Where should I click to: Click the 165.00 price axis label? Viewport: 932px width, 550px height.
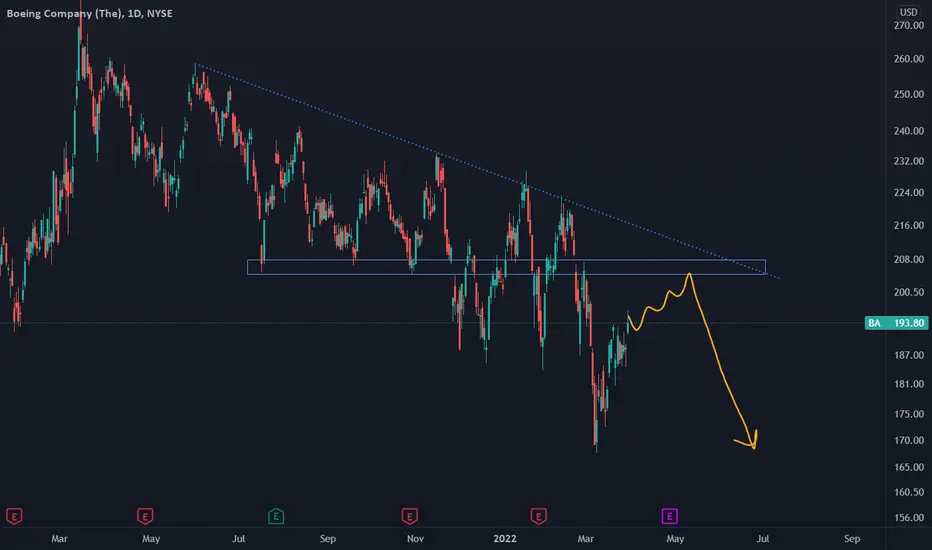(x=909, y=467)
